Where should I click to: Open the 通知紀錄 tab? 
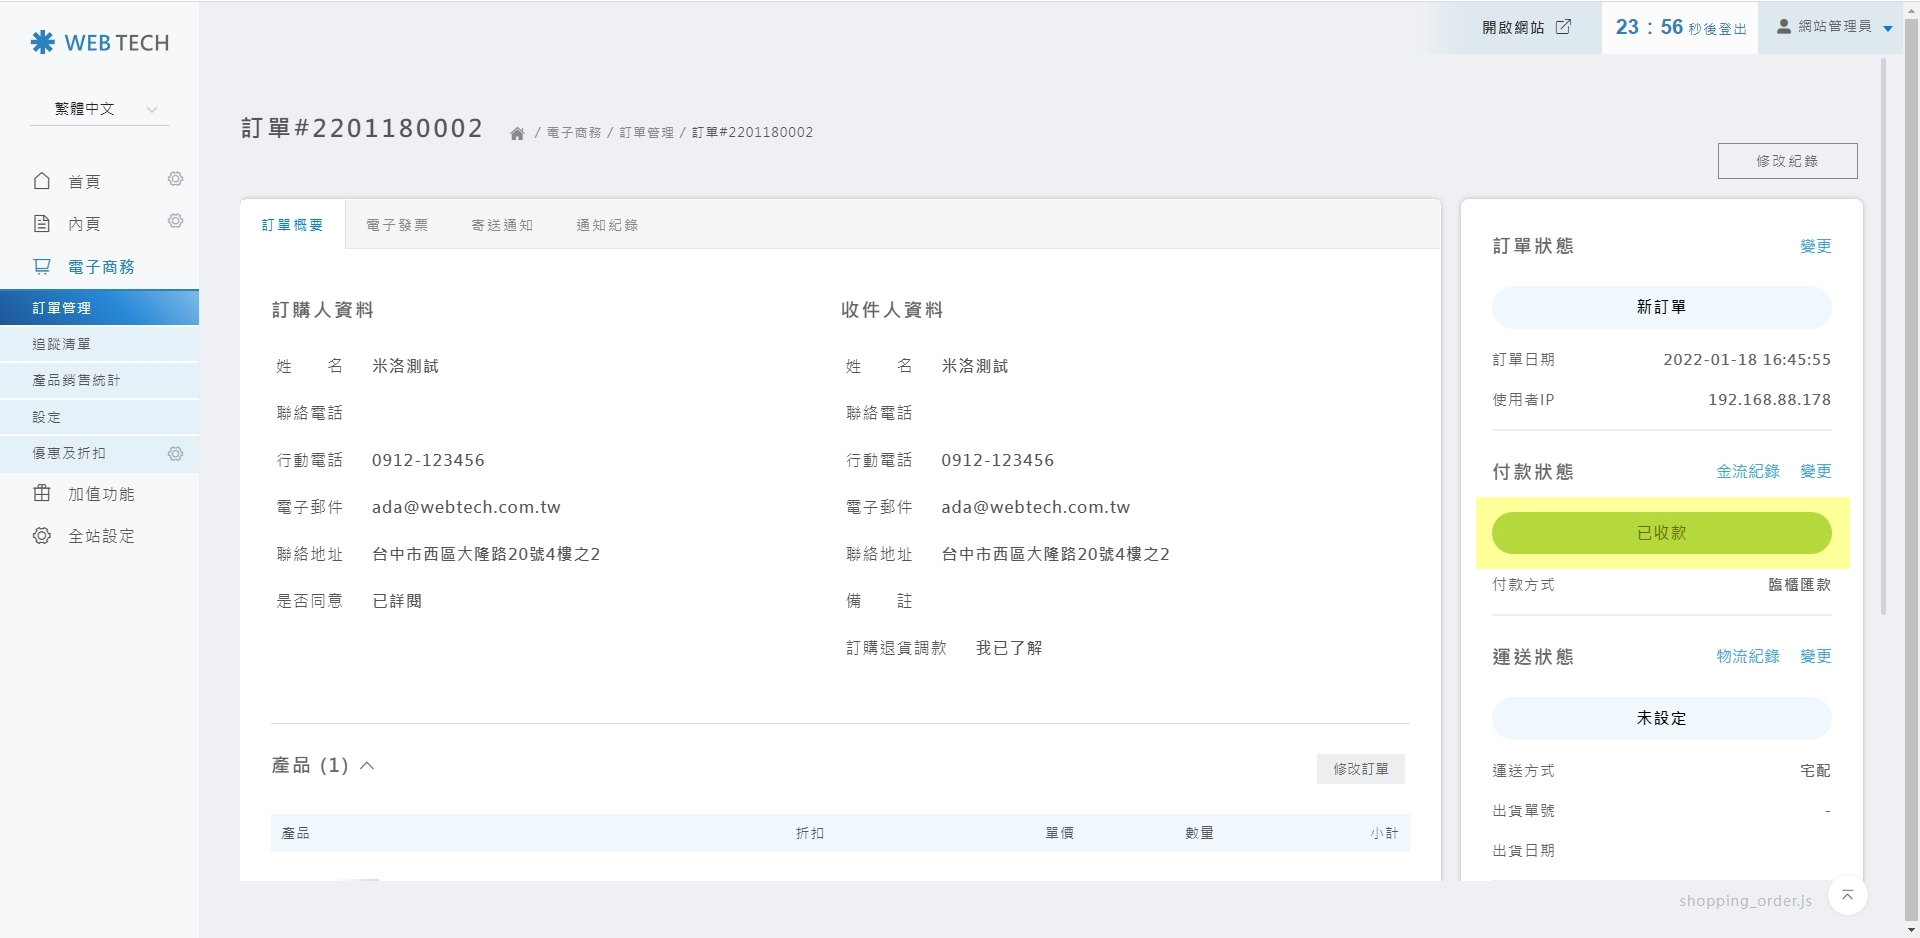[x=607, y=225]
